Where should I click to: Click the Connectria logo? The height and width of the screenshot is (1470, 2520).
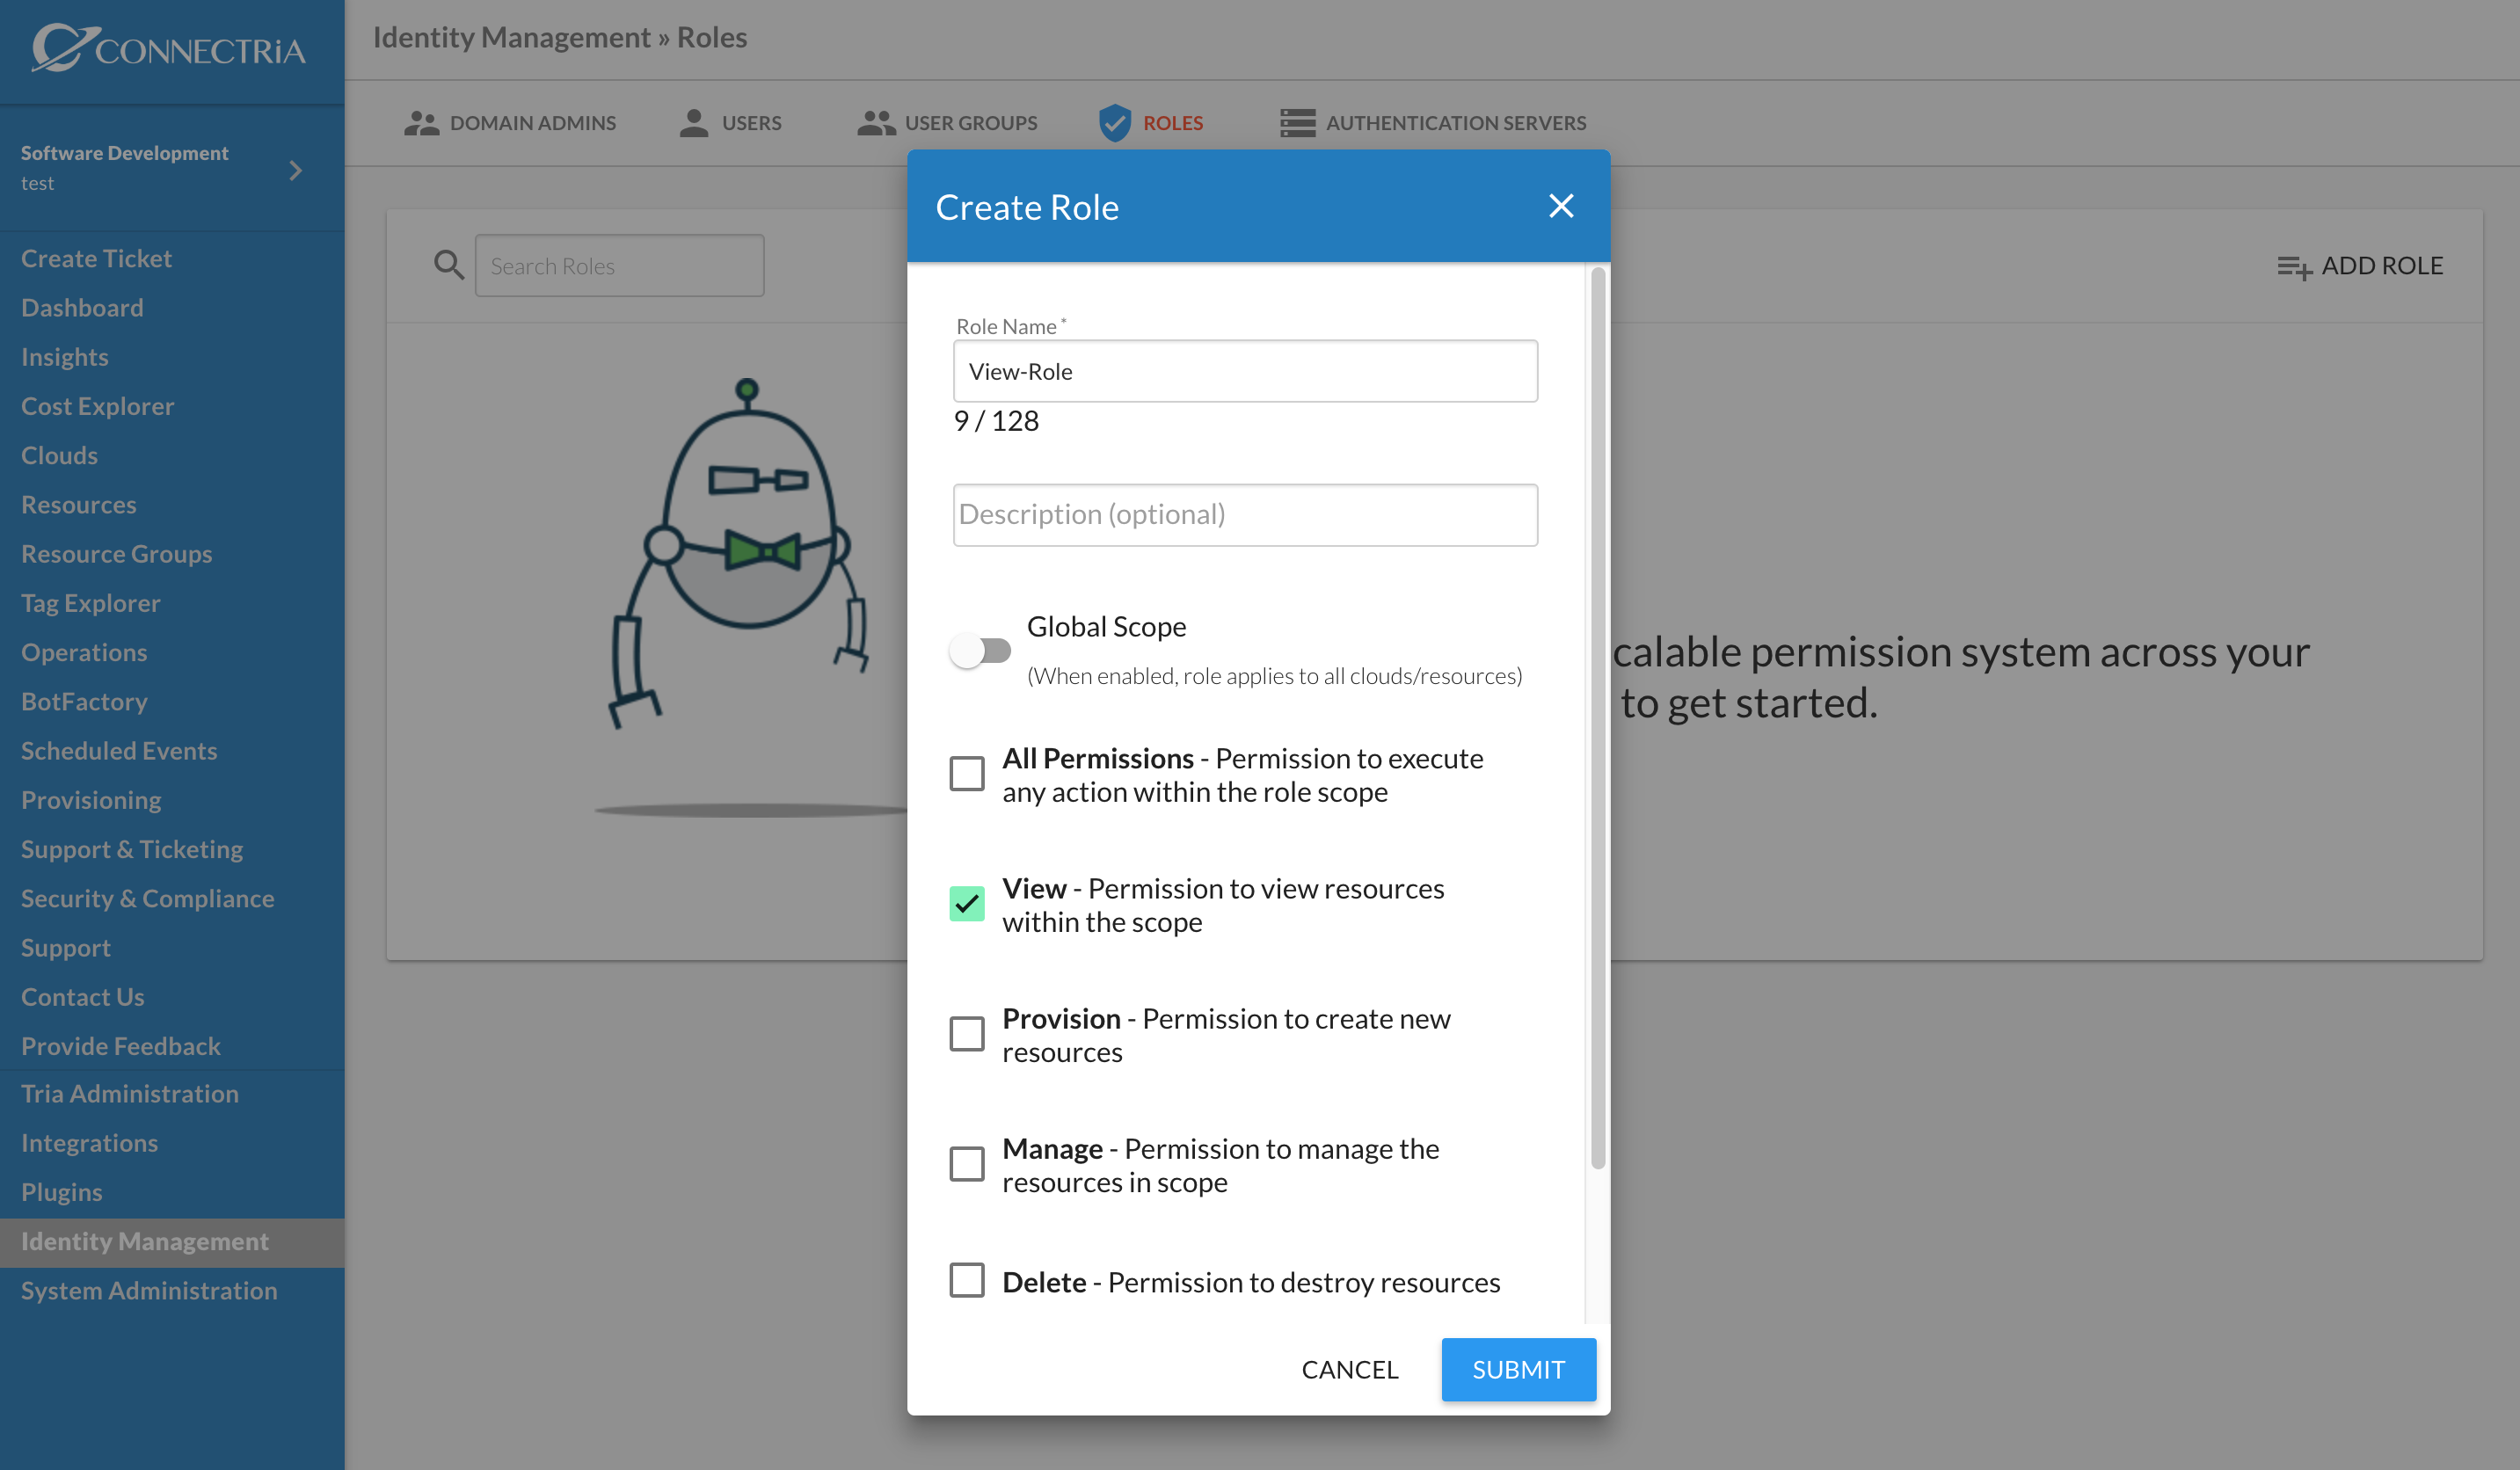coord(168,48)
